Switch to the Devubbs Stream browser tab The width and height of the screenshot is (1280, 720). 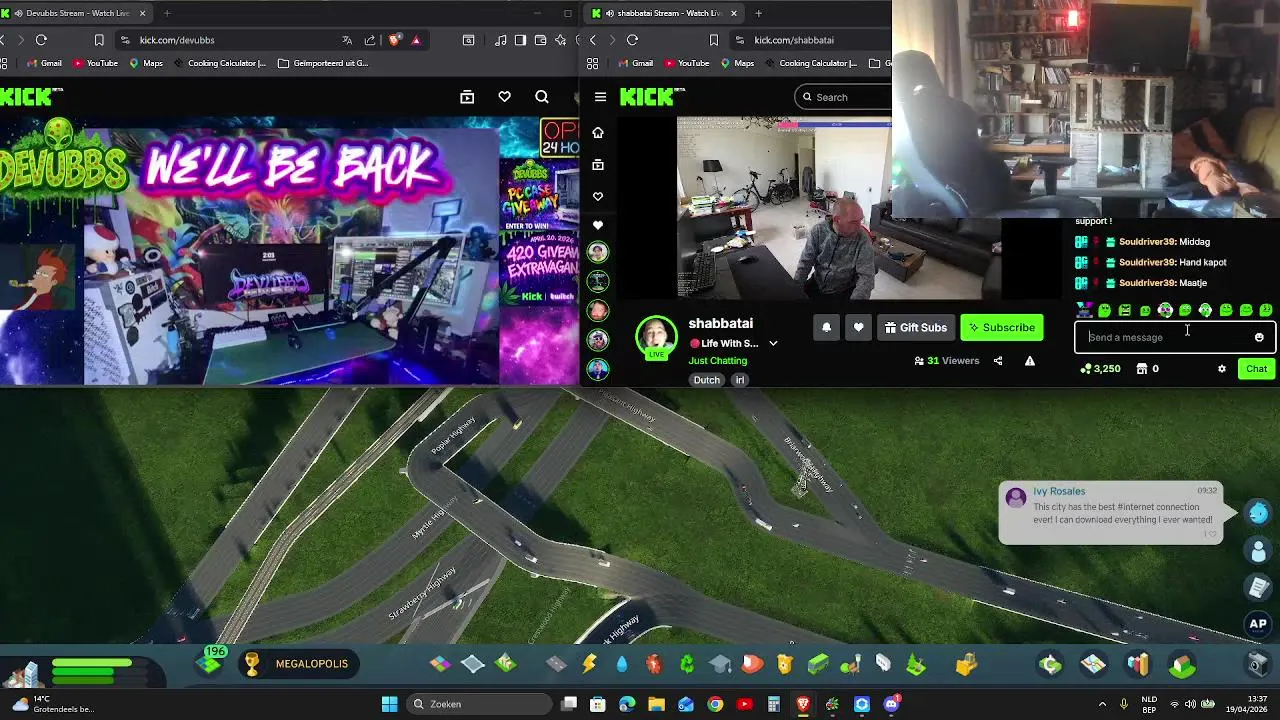point(76,13)
